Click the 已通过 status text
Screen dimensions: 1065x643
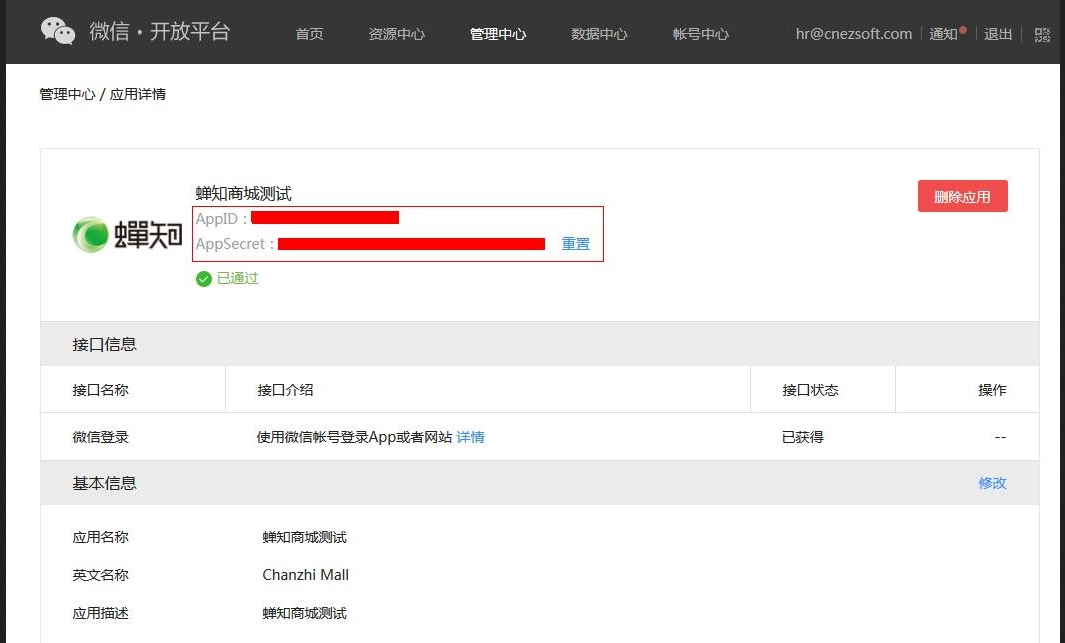pos(238,278)
